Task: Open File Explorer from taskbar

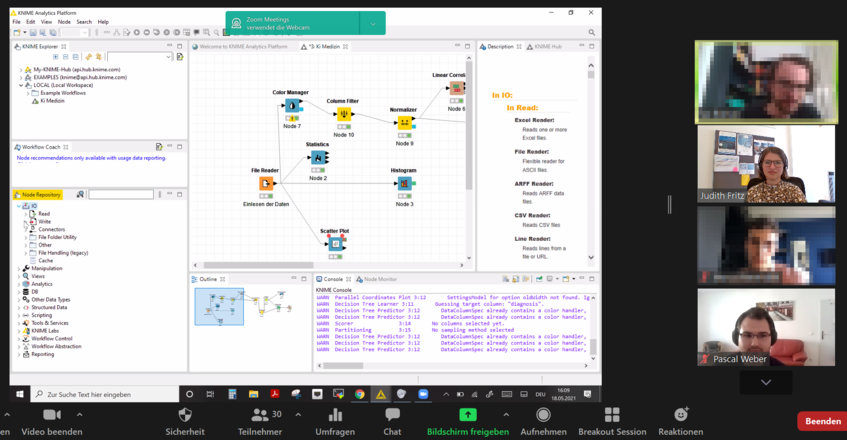Action: pyautogui.click(x=253, y=395)
